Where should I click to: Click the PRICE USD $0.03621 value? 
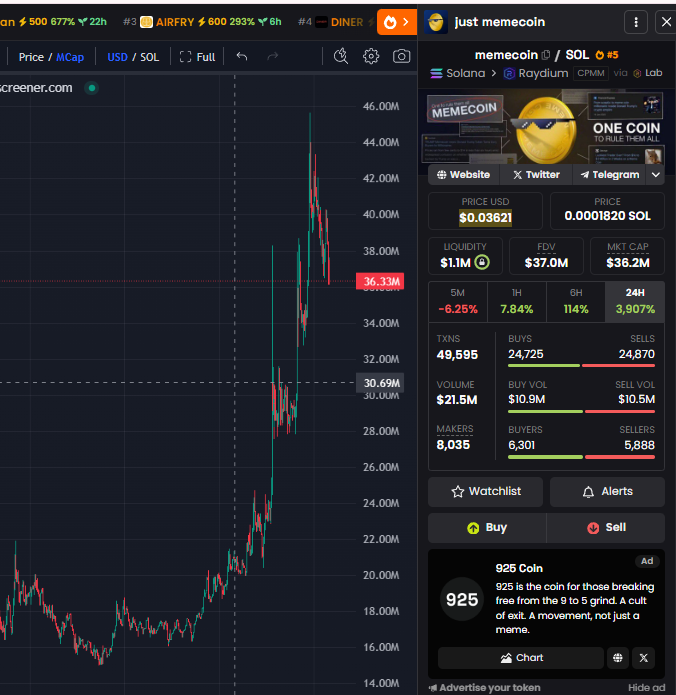point(485,218)
